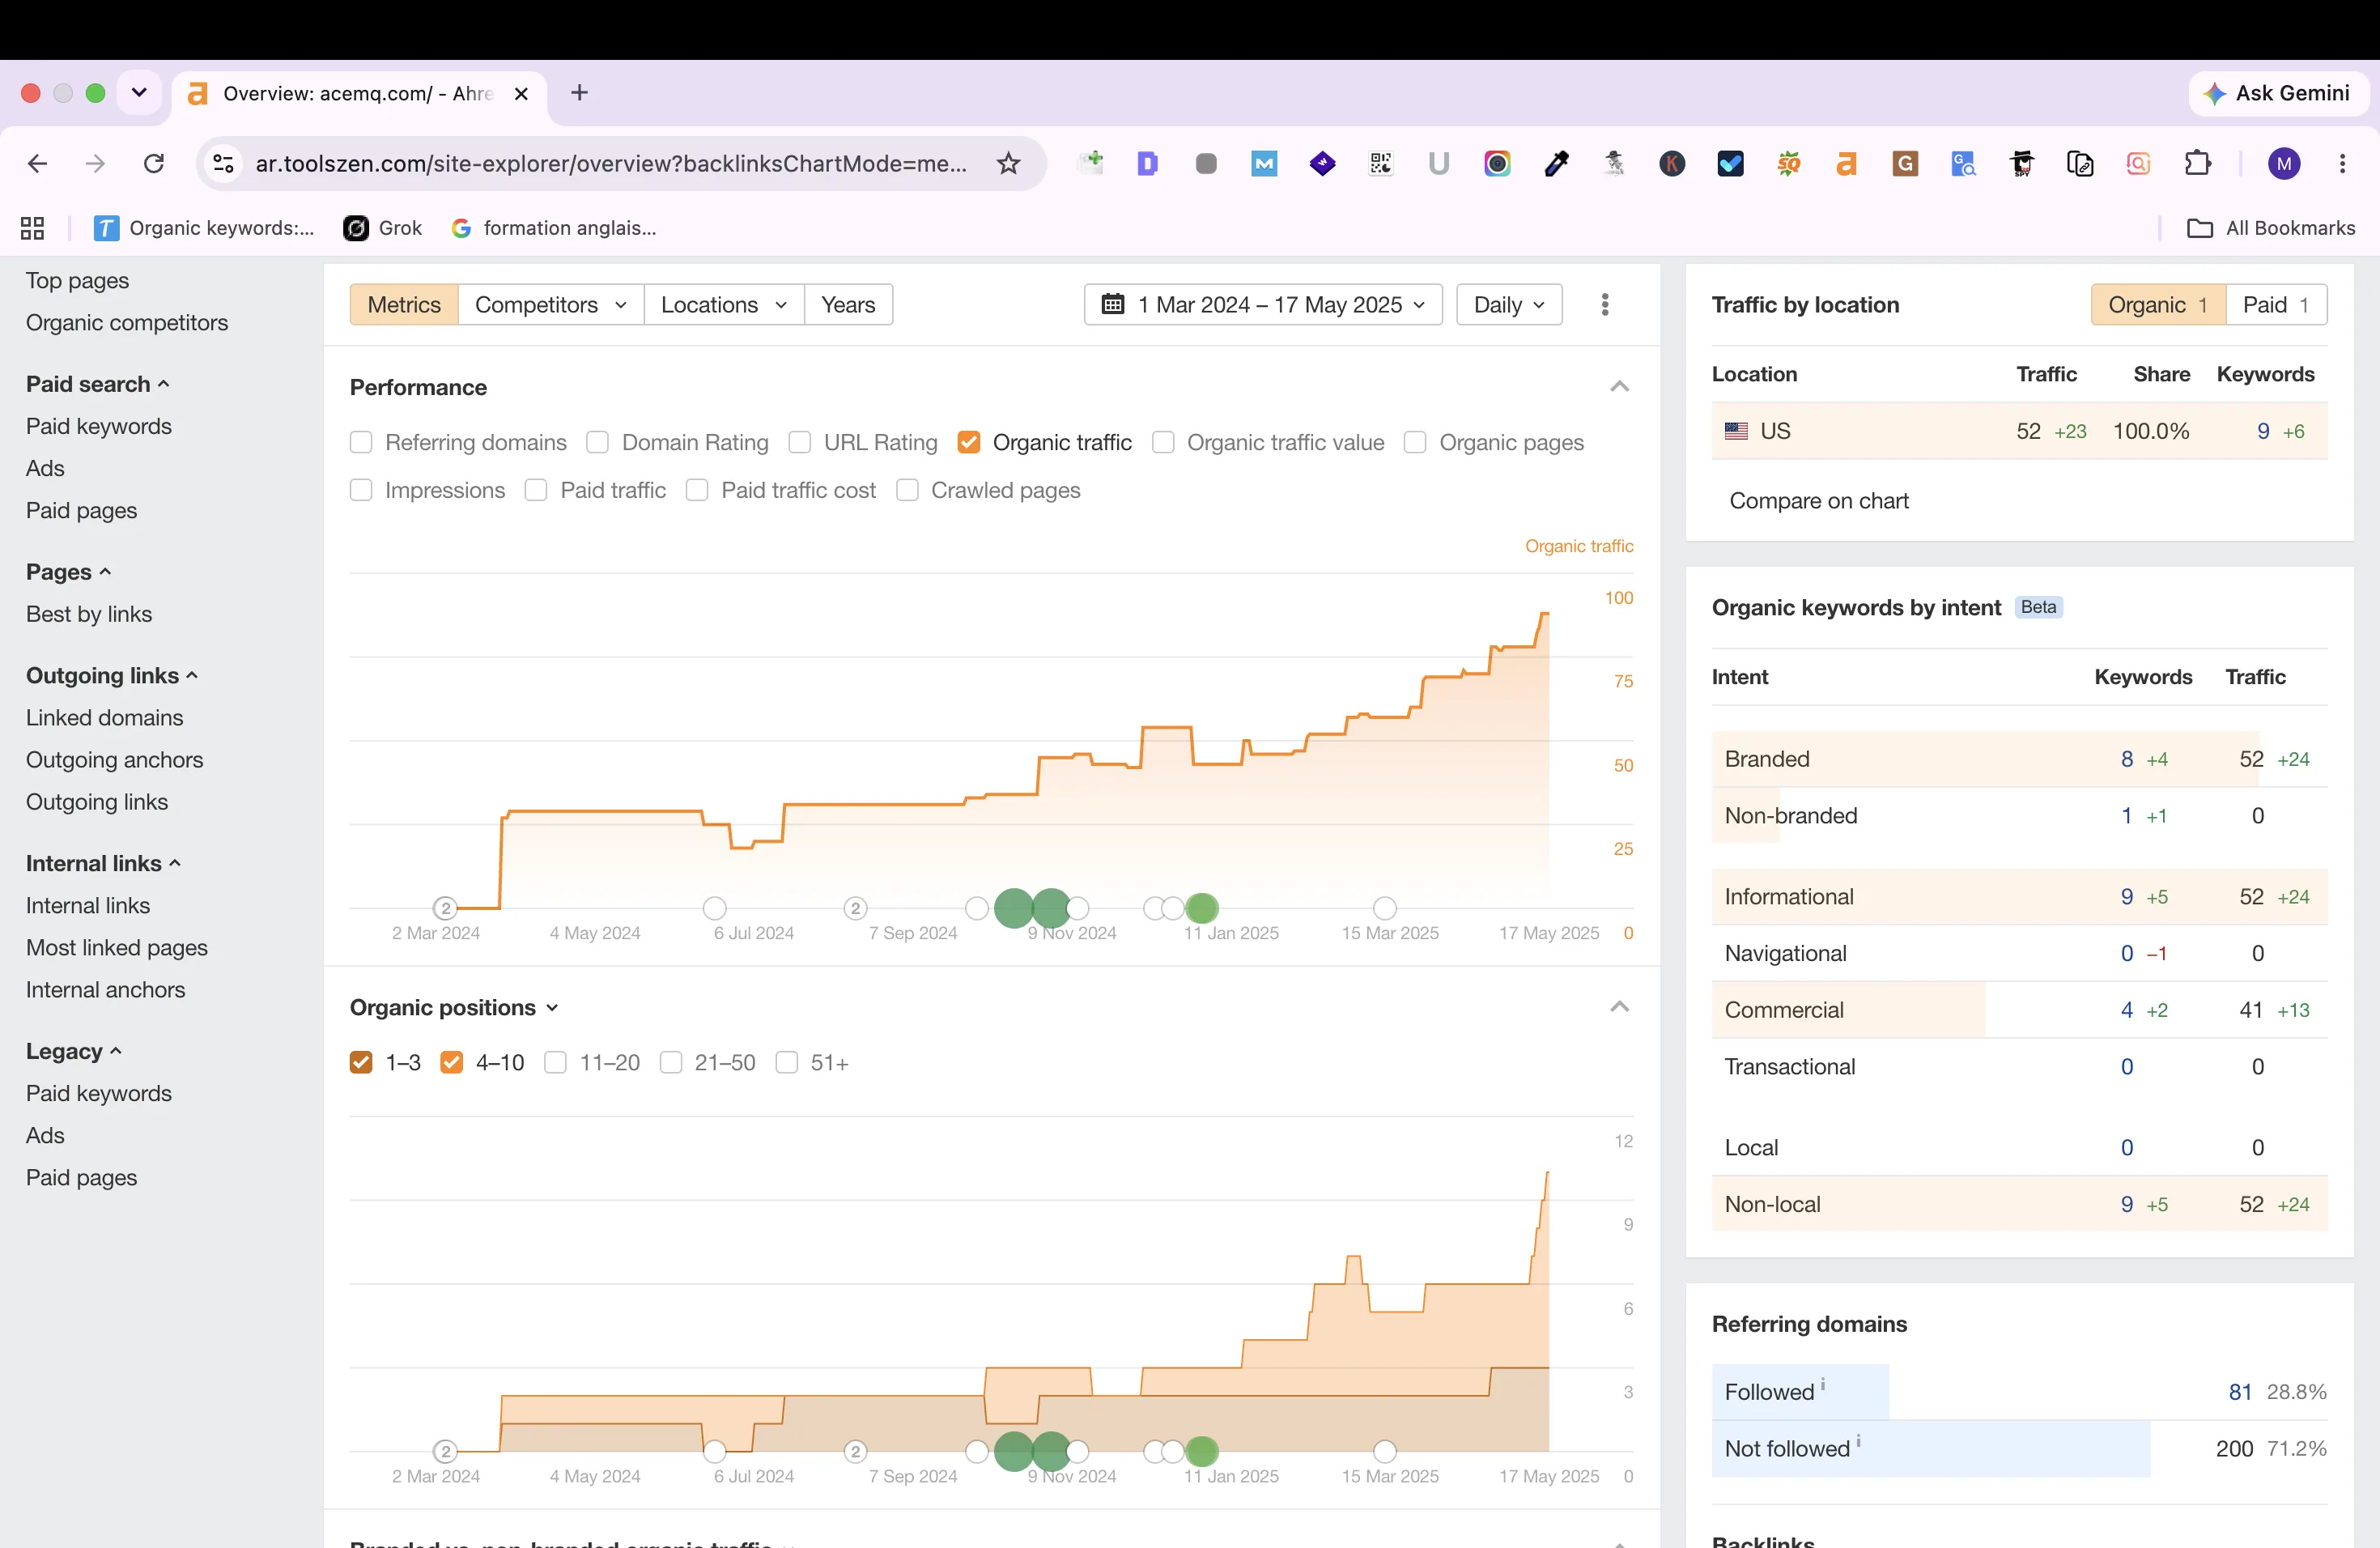Open the All Bookmarks folder
Viewport: 2380px width, 1548px height.
2270,228
